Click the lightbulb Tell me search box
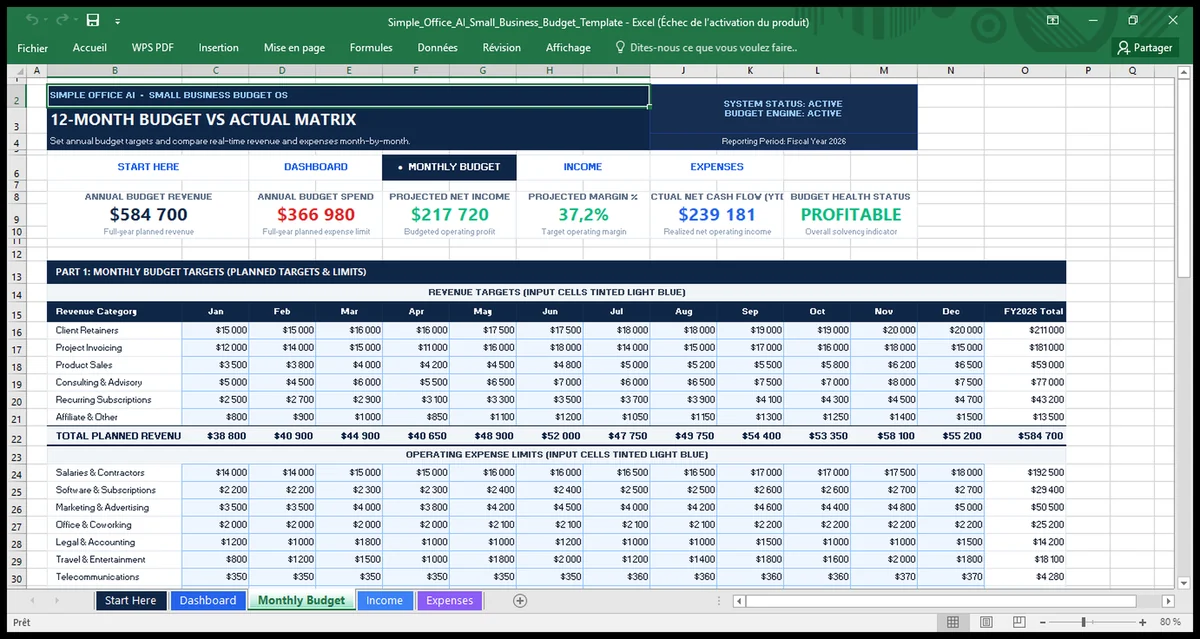The height and width of the screenshot is (639, 1200). (x=705, y=47)
